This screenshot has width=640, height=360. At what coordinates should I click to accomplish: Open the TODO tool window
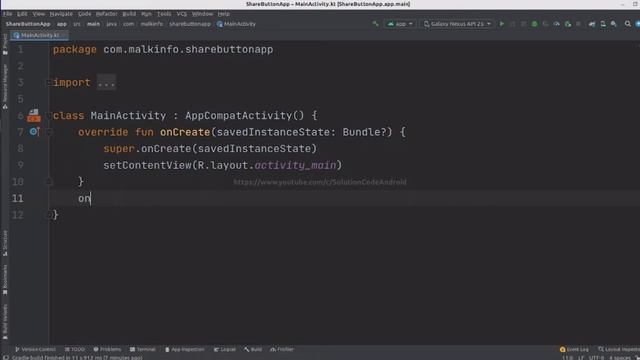(75, 349)
